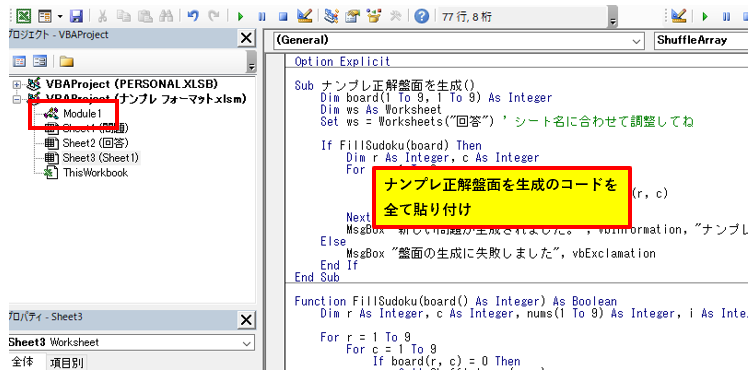Close the Project Explorer pane
756x377 pixels.
pos(246,38)
